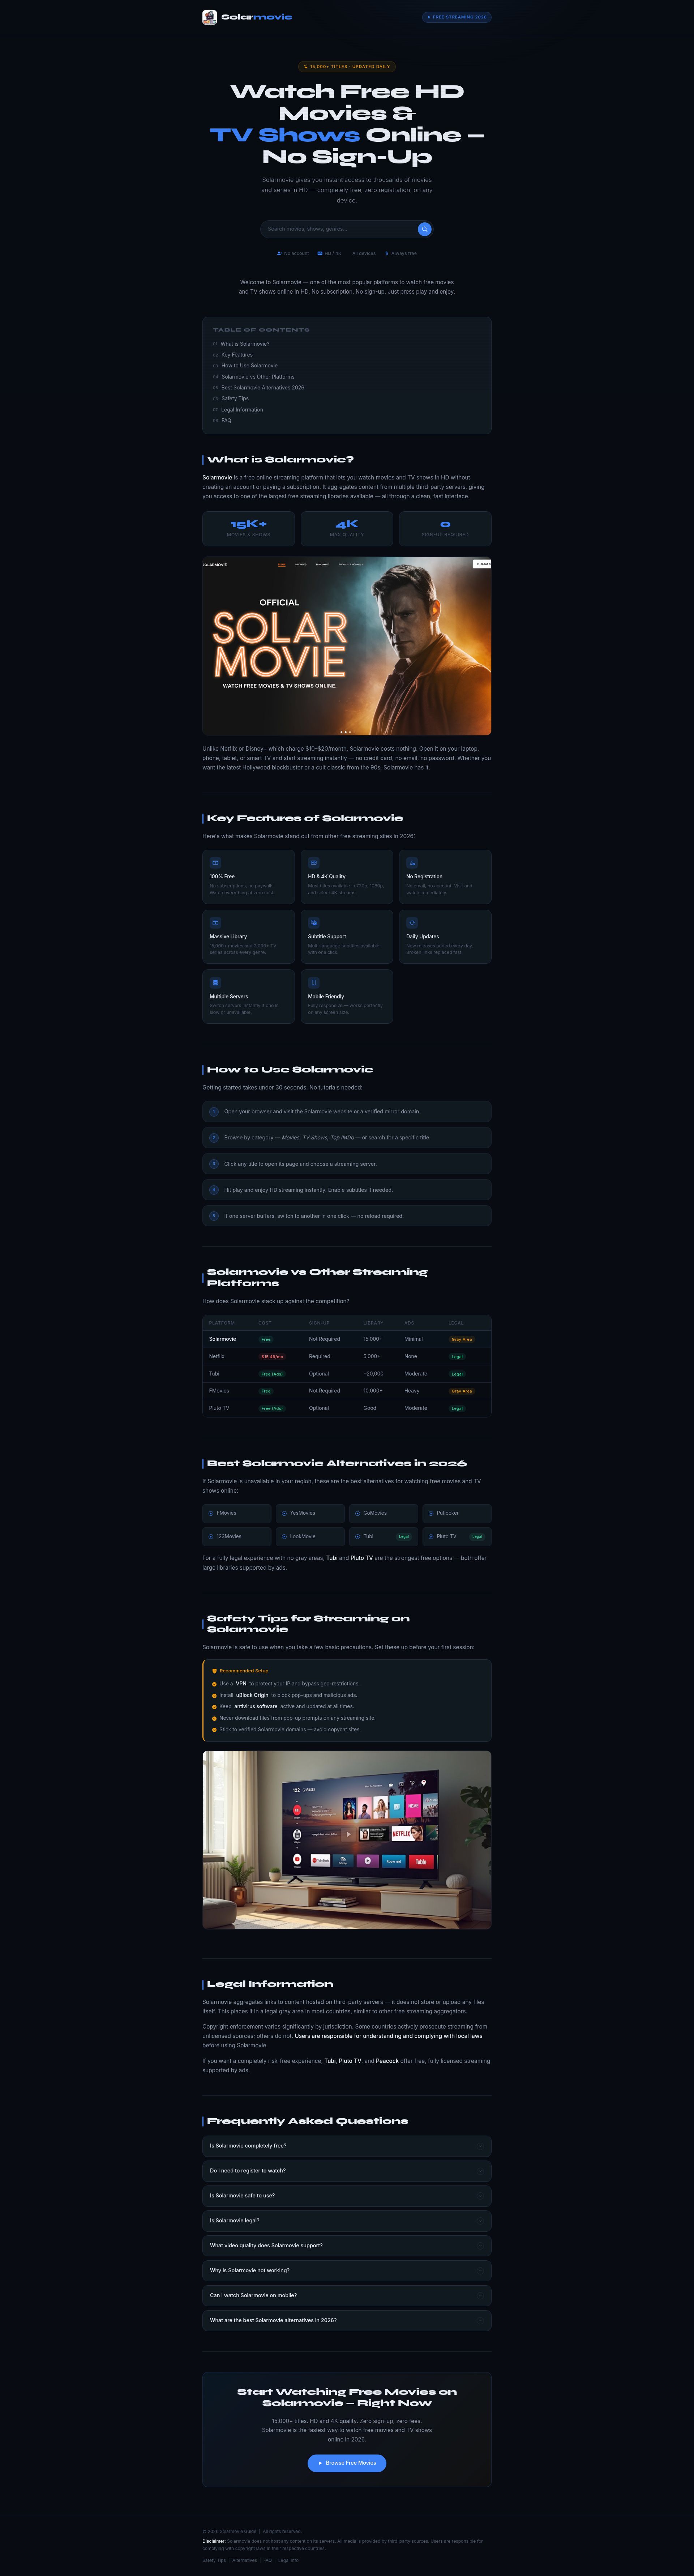Click the HD / 4K badge icon under search
This screenshot has width=694, height=2576.
[x=320, y=253]
